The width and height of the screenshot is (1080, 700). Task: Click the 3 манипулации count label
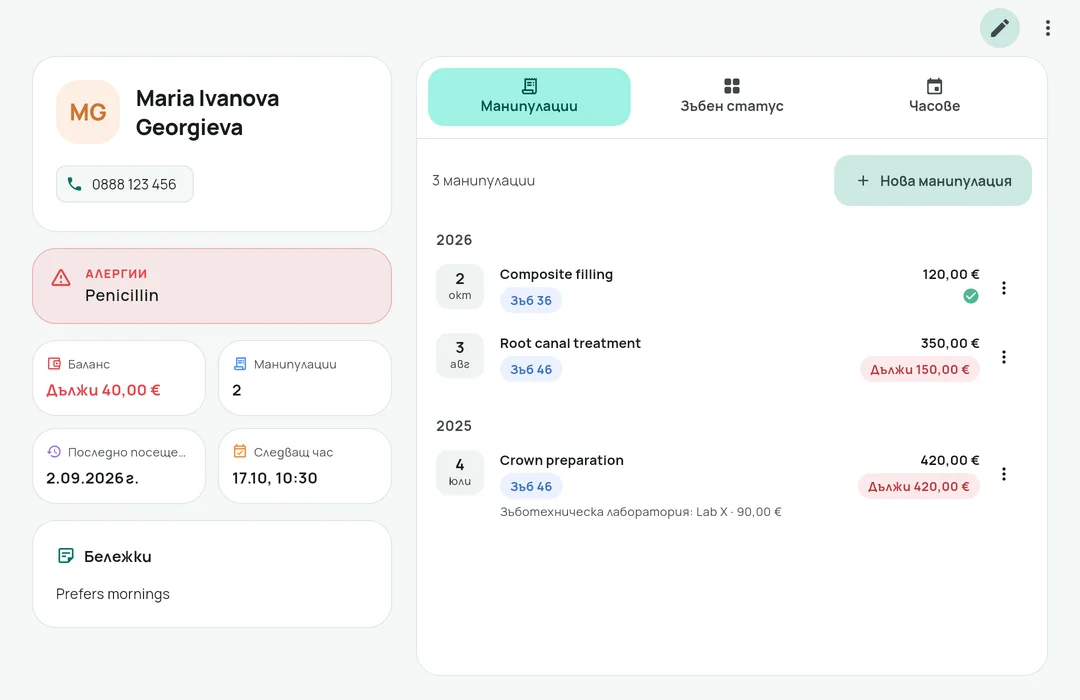(484, 181)
